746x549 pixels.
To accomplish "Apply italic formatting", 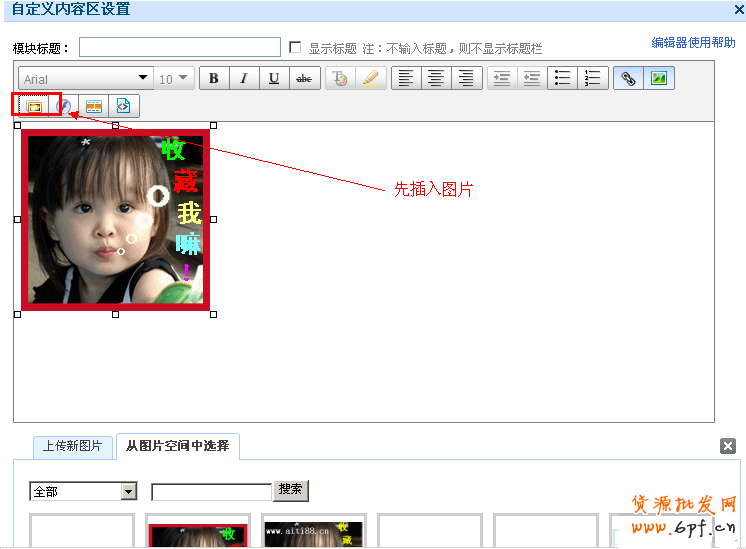I will click(x=243, y=79).
